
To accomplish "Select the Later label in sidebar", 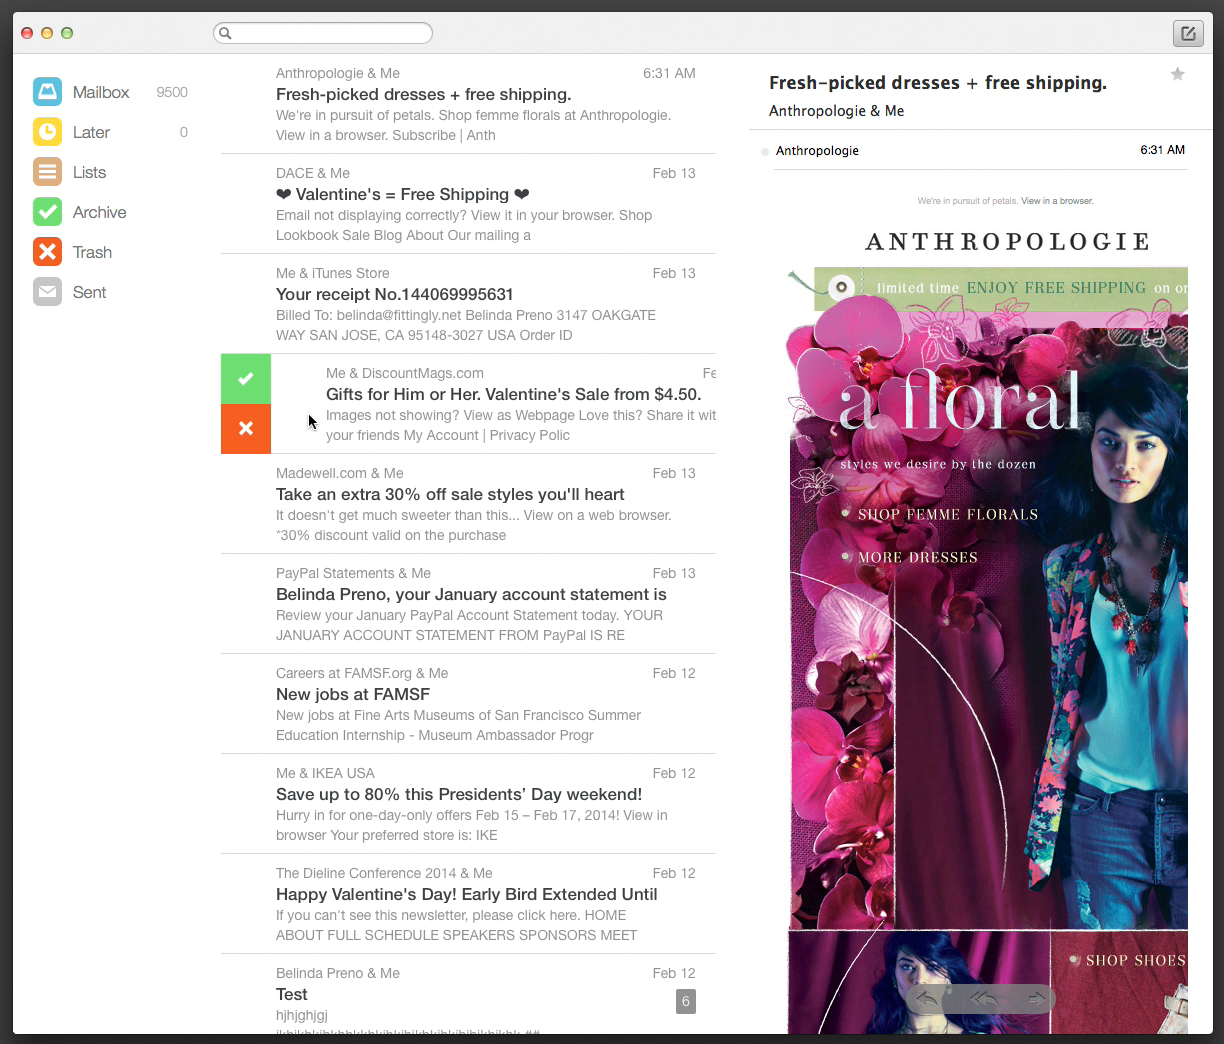I will [x=91, y=132].
